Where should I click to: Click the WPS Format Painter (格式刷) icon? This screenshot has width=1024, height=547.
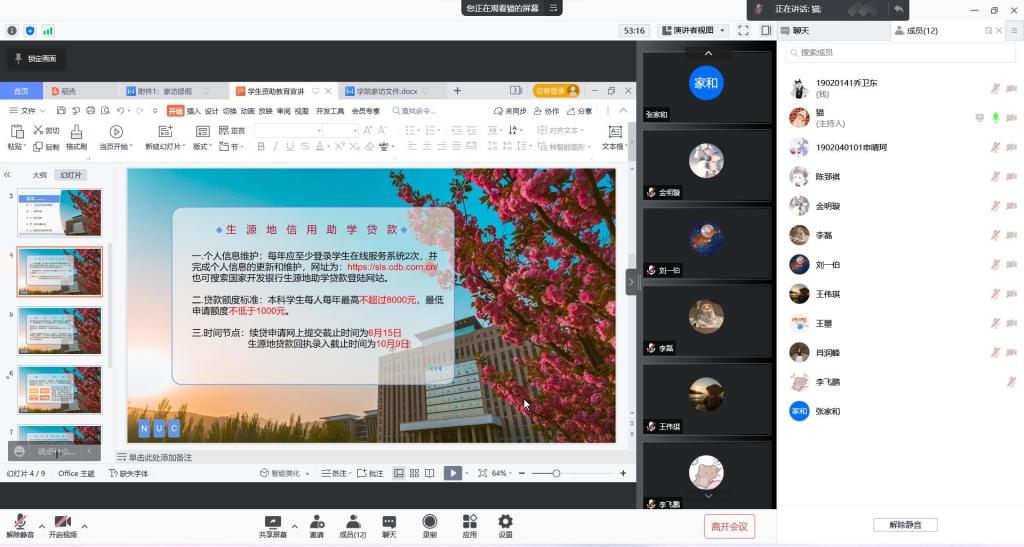[76, 132]
